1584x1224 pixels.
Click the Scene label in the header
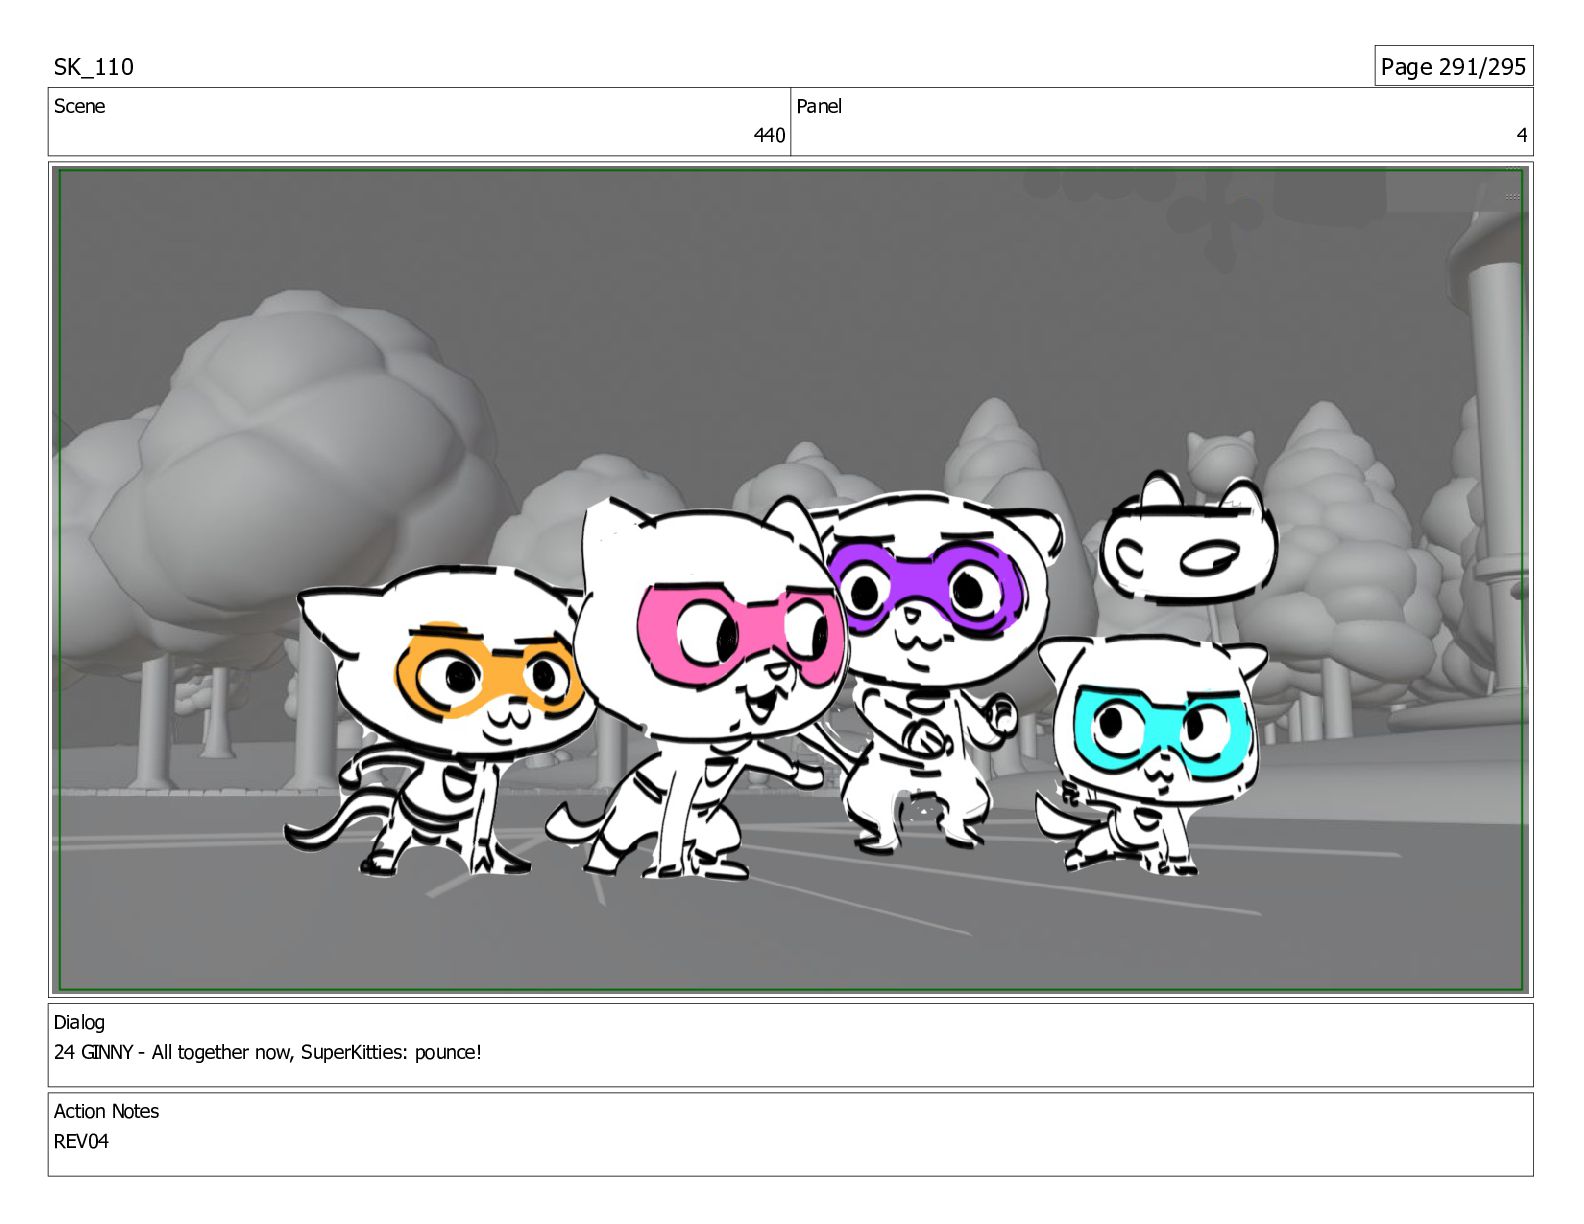79,106
